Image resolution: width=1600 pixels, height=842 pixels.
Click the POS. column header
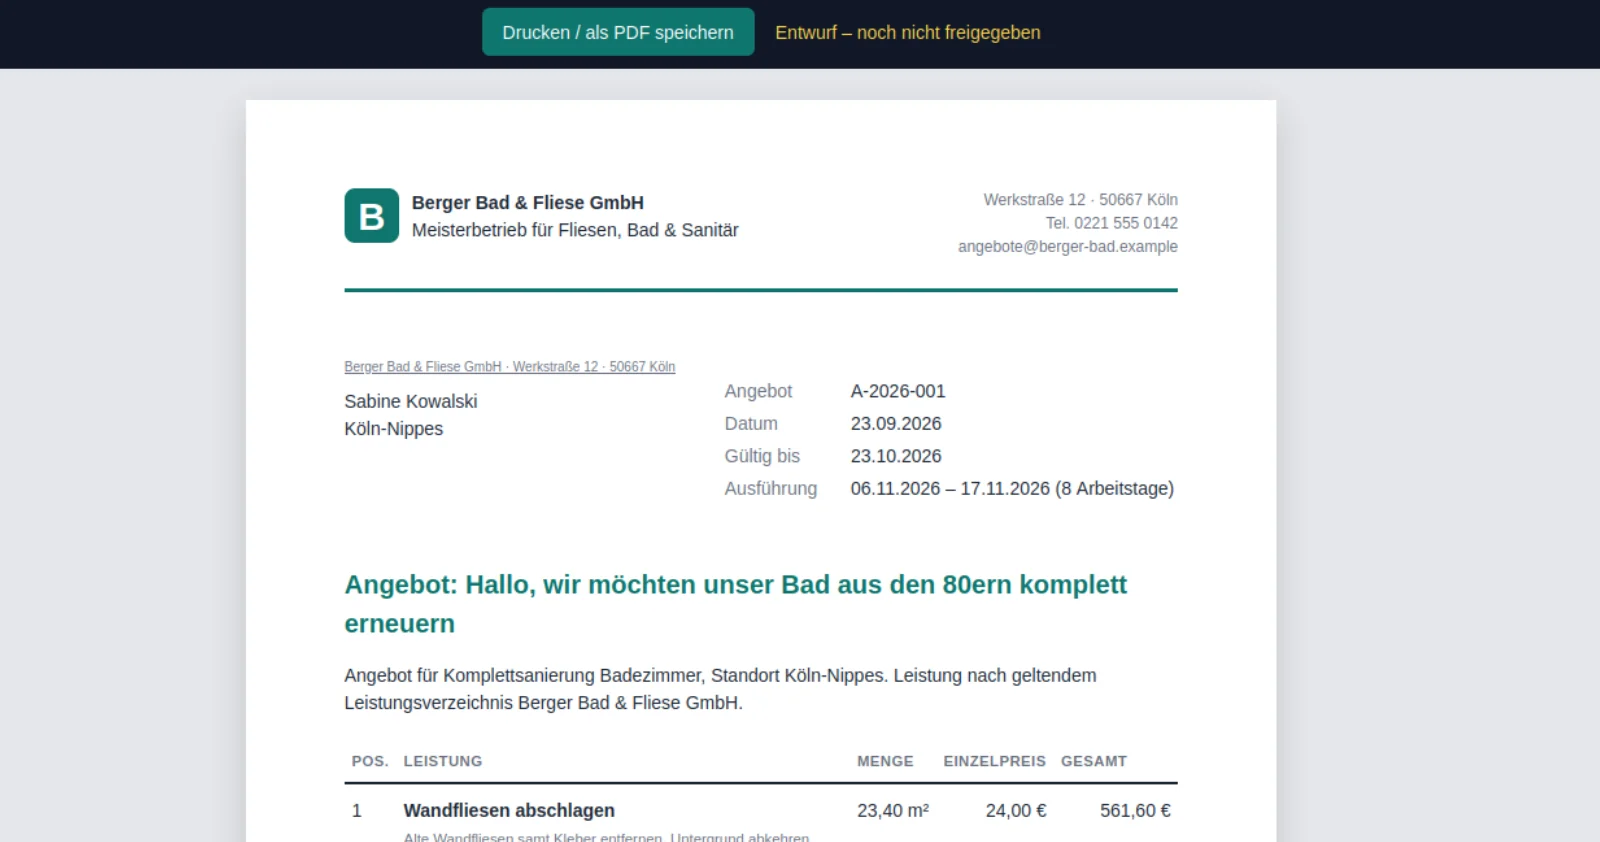[370, 761]
